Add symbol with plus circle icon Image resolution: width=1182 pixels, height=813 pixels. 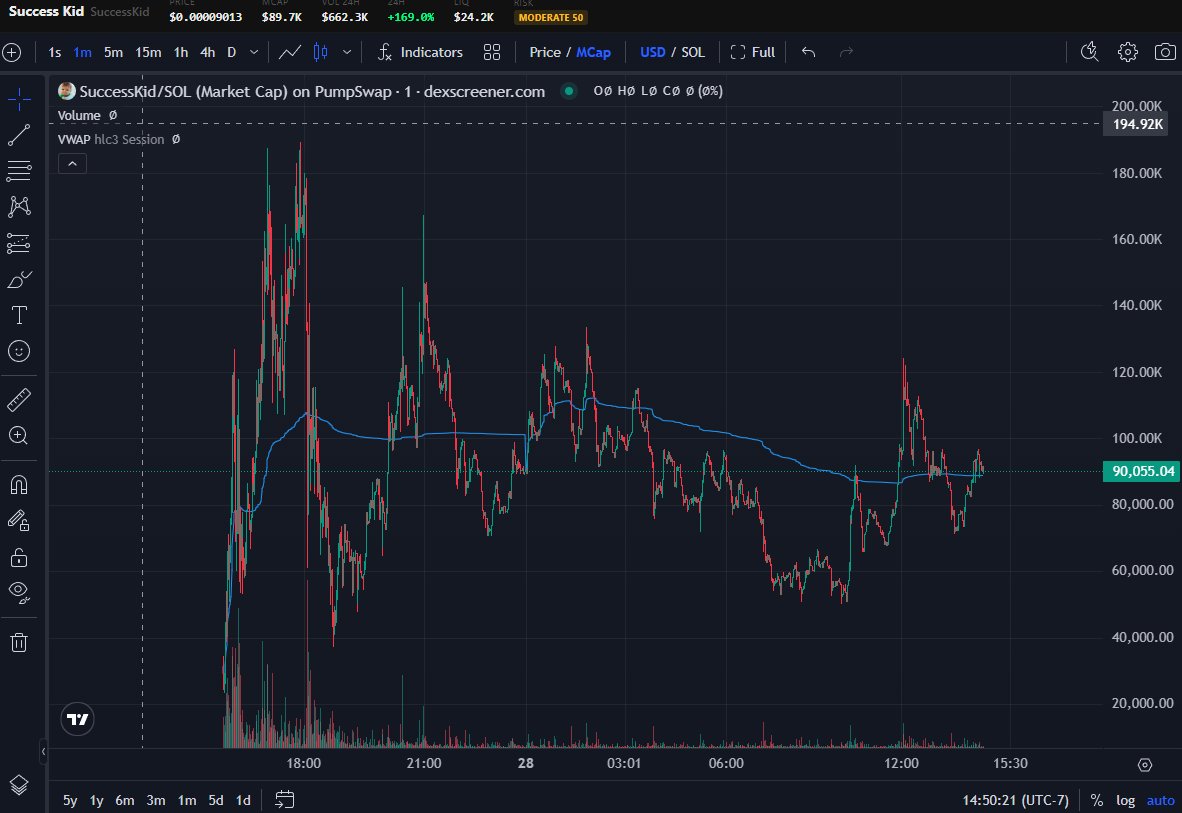tap(11, 52)
